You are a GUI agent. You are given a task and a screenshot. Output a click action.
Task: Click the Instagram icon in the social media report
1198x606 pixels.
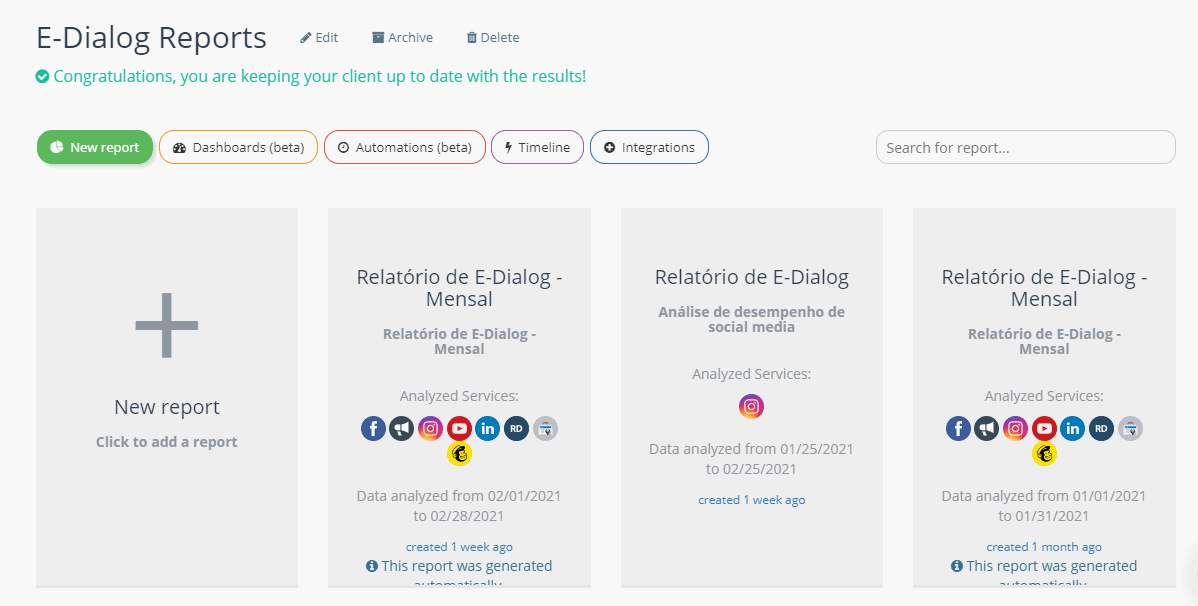[x=751, y=406]
